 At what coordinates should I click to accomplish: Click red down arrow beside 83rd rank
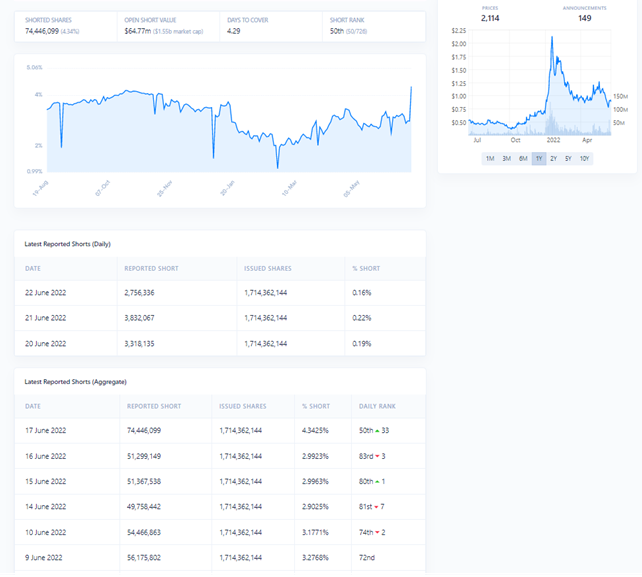[x=378, y=456]
